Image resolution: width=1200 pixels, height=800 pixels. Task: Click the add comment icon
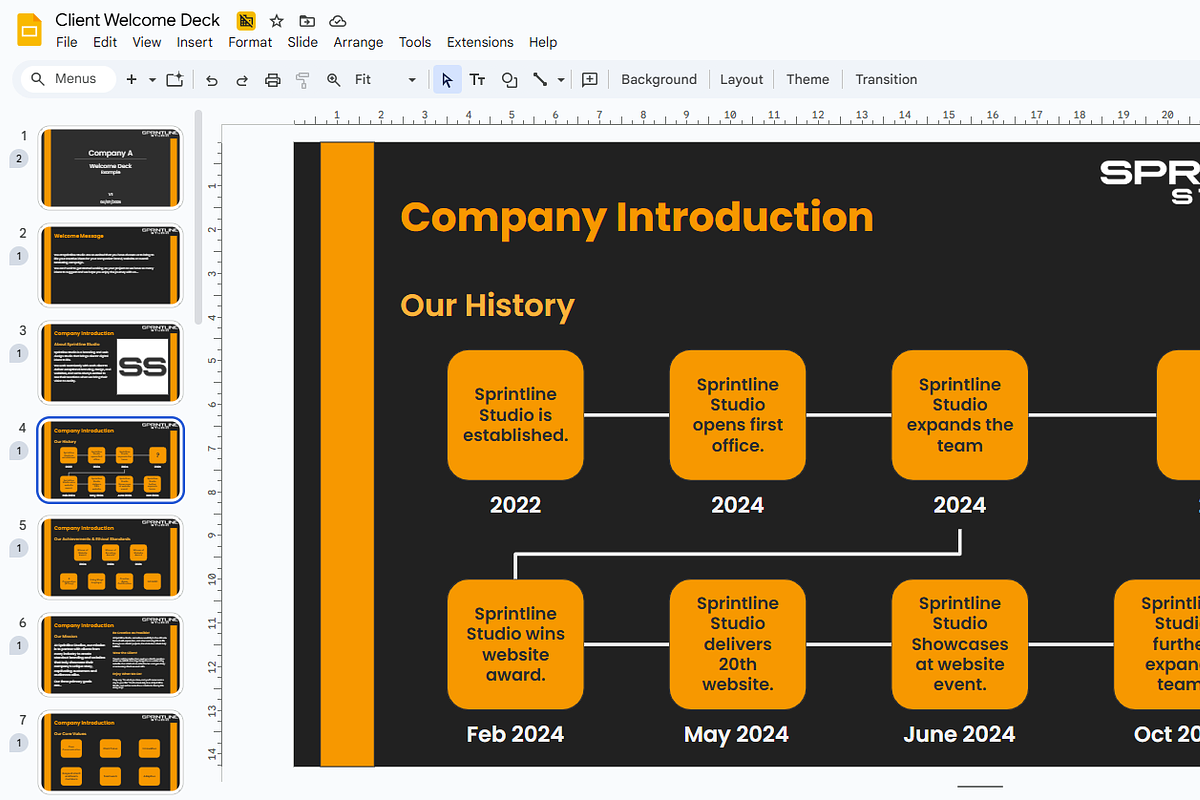pos(590,80)
